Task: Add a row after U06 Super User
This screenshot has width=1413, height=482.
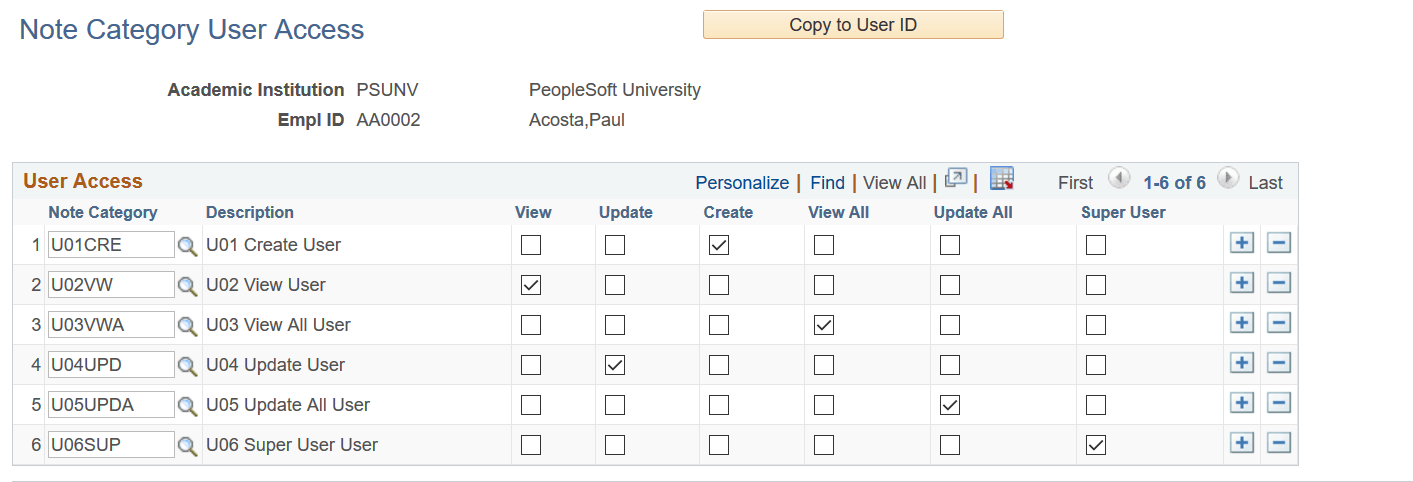Action: pyautogui.click(x=1241, y=444)
